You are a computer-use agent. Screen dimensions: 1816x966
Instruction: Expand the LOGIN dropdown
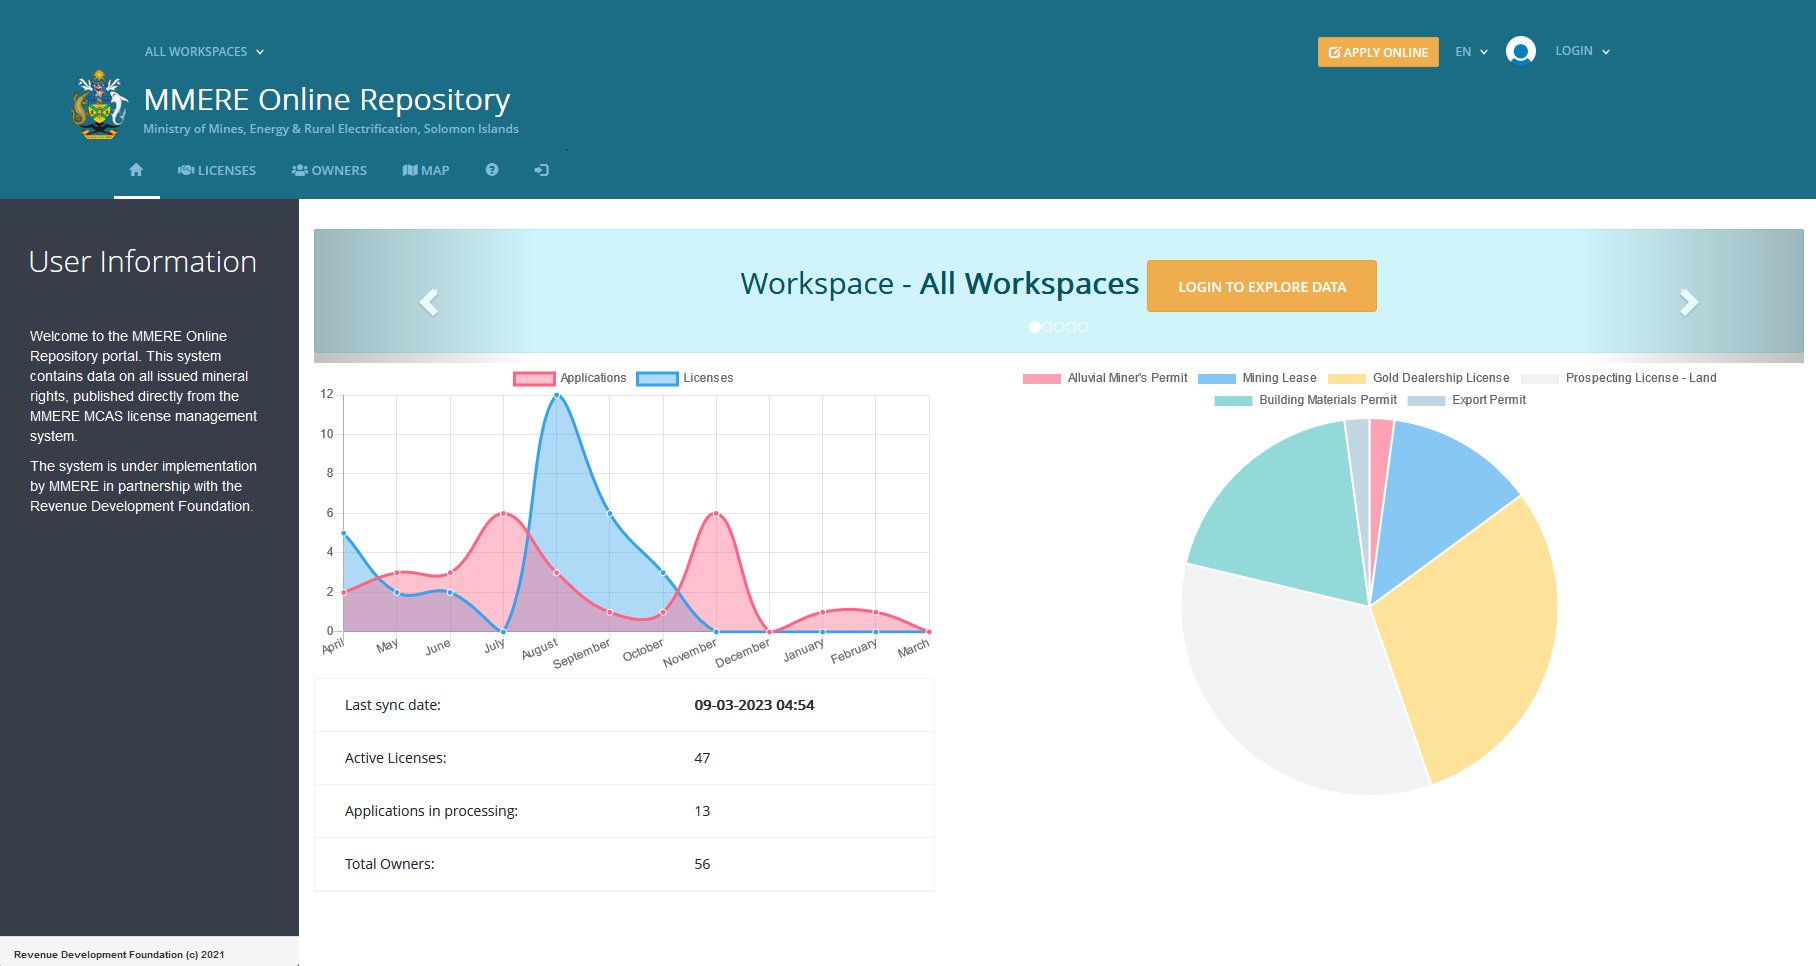(1582, 51)
